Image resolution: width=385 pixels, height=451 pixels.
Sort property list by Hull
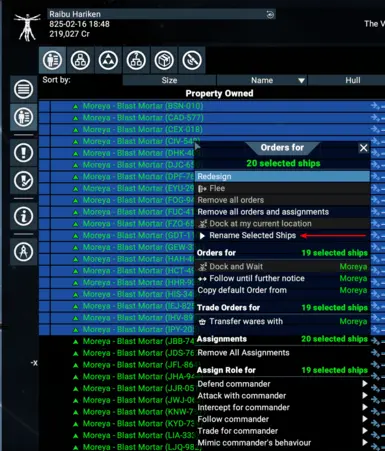(347, 80)
